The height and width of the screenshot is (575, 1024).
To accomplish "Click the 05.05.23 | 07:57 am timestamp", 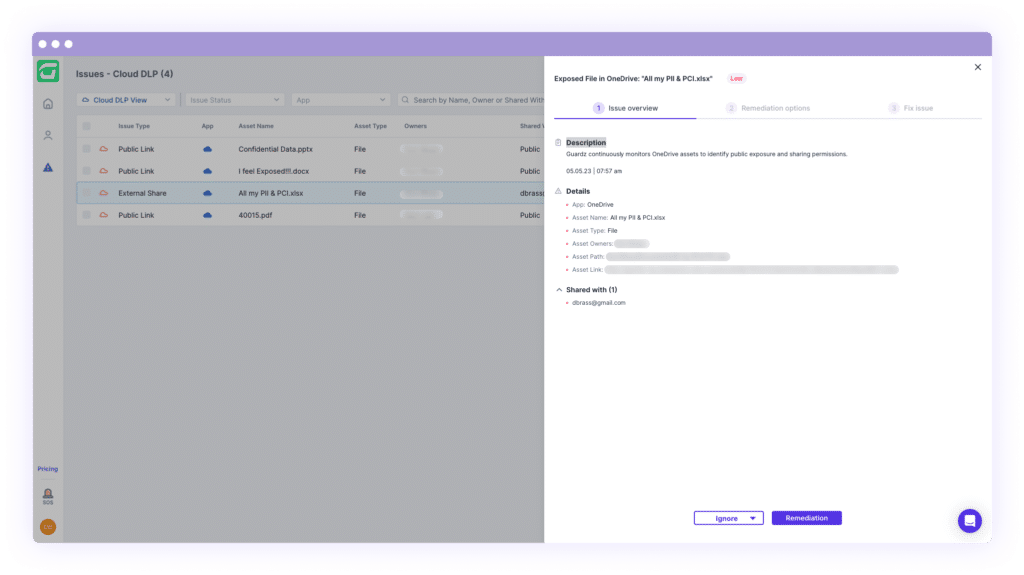I will (594, 171).
